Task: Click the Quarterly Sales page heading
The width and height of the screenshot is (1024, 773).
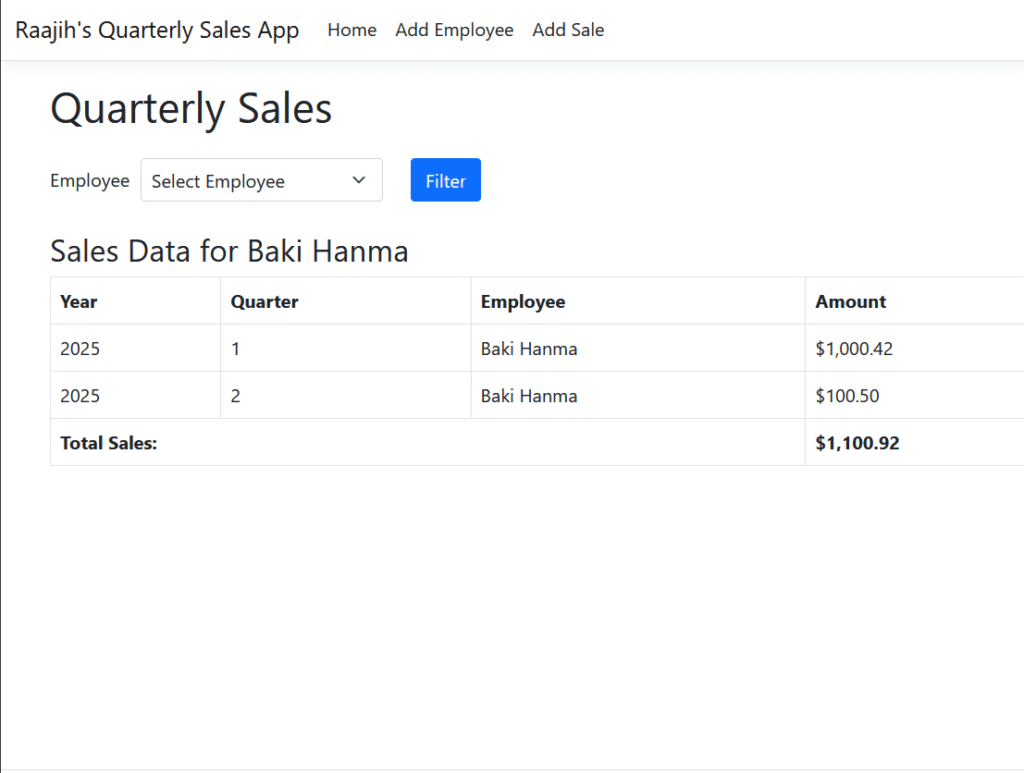Action: tap(191, 108)
